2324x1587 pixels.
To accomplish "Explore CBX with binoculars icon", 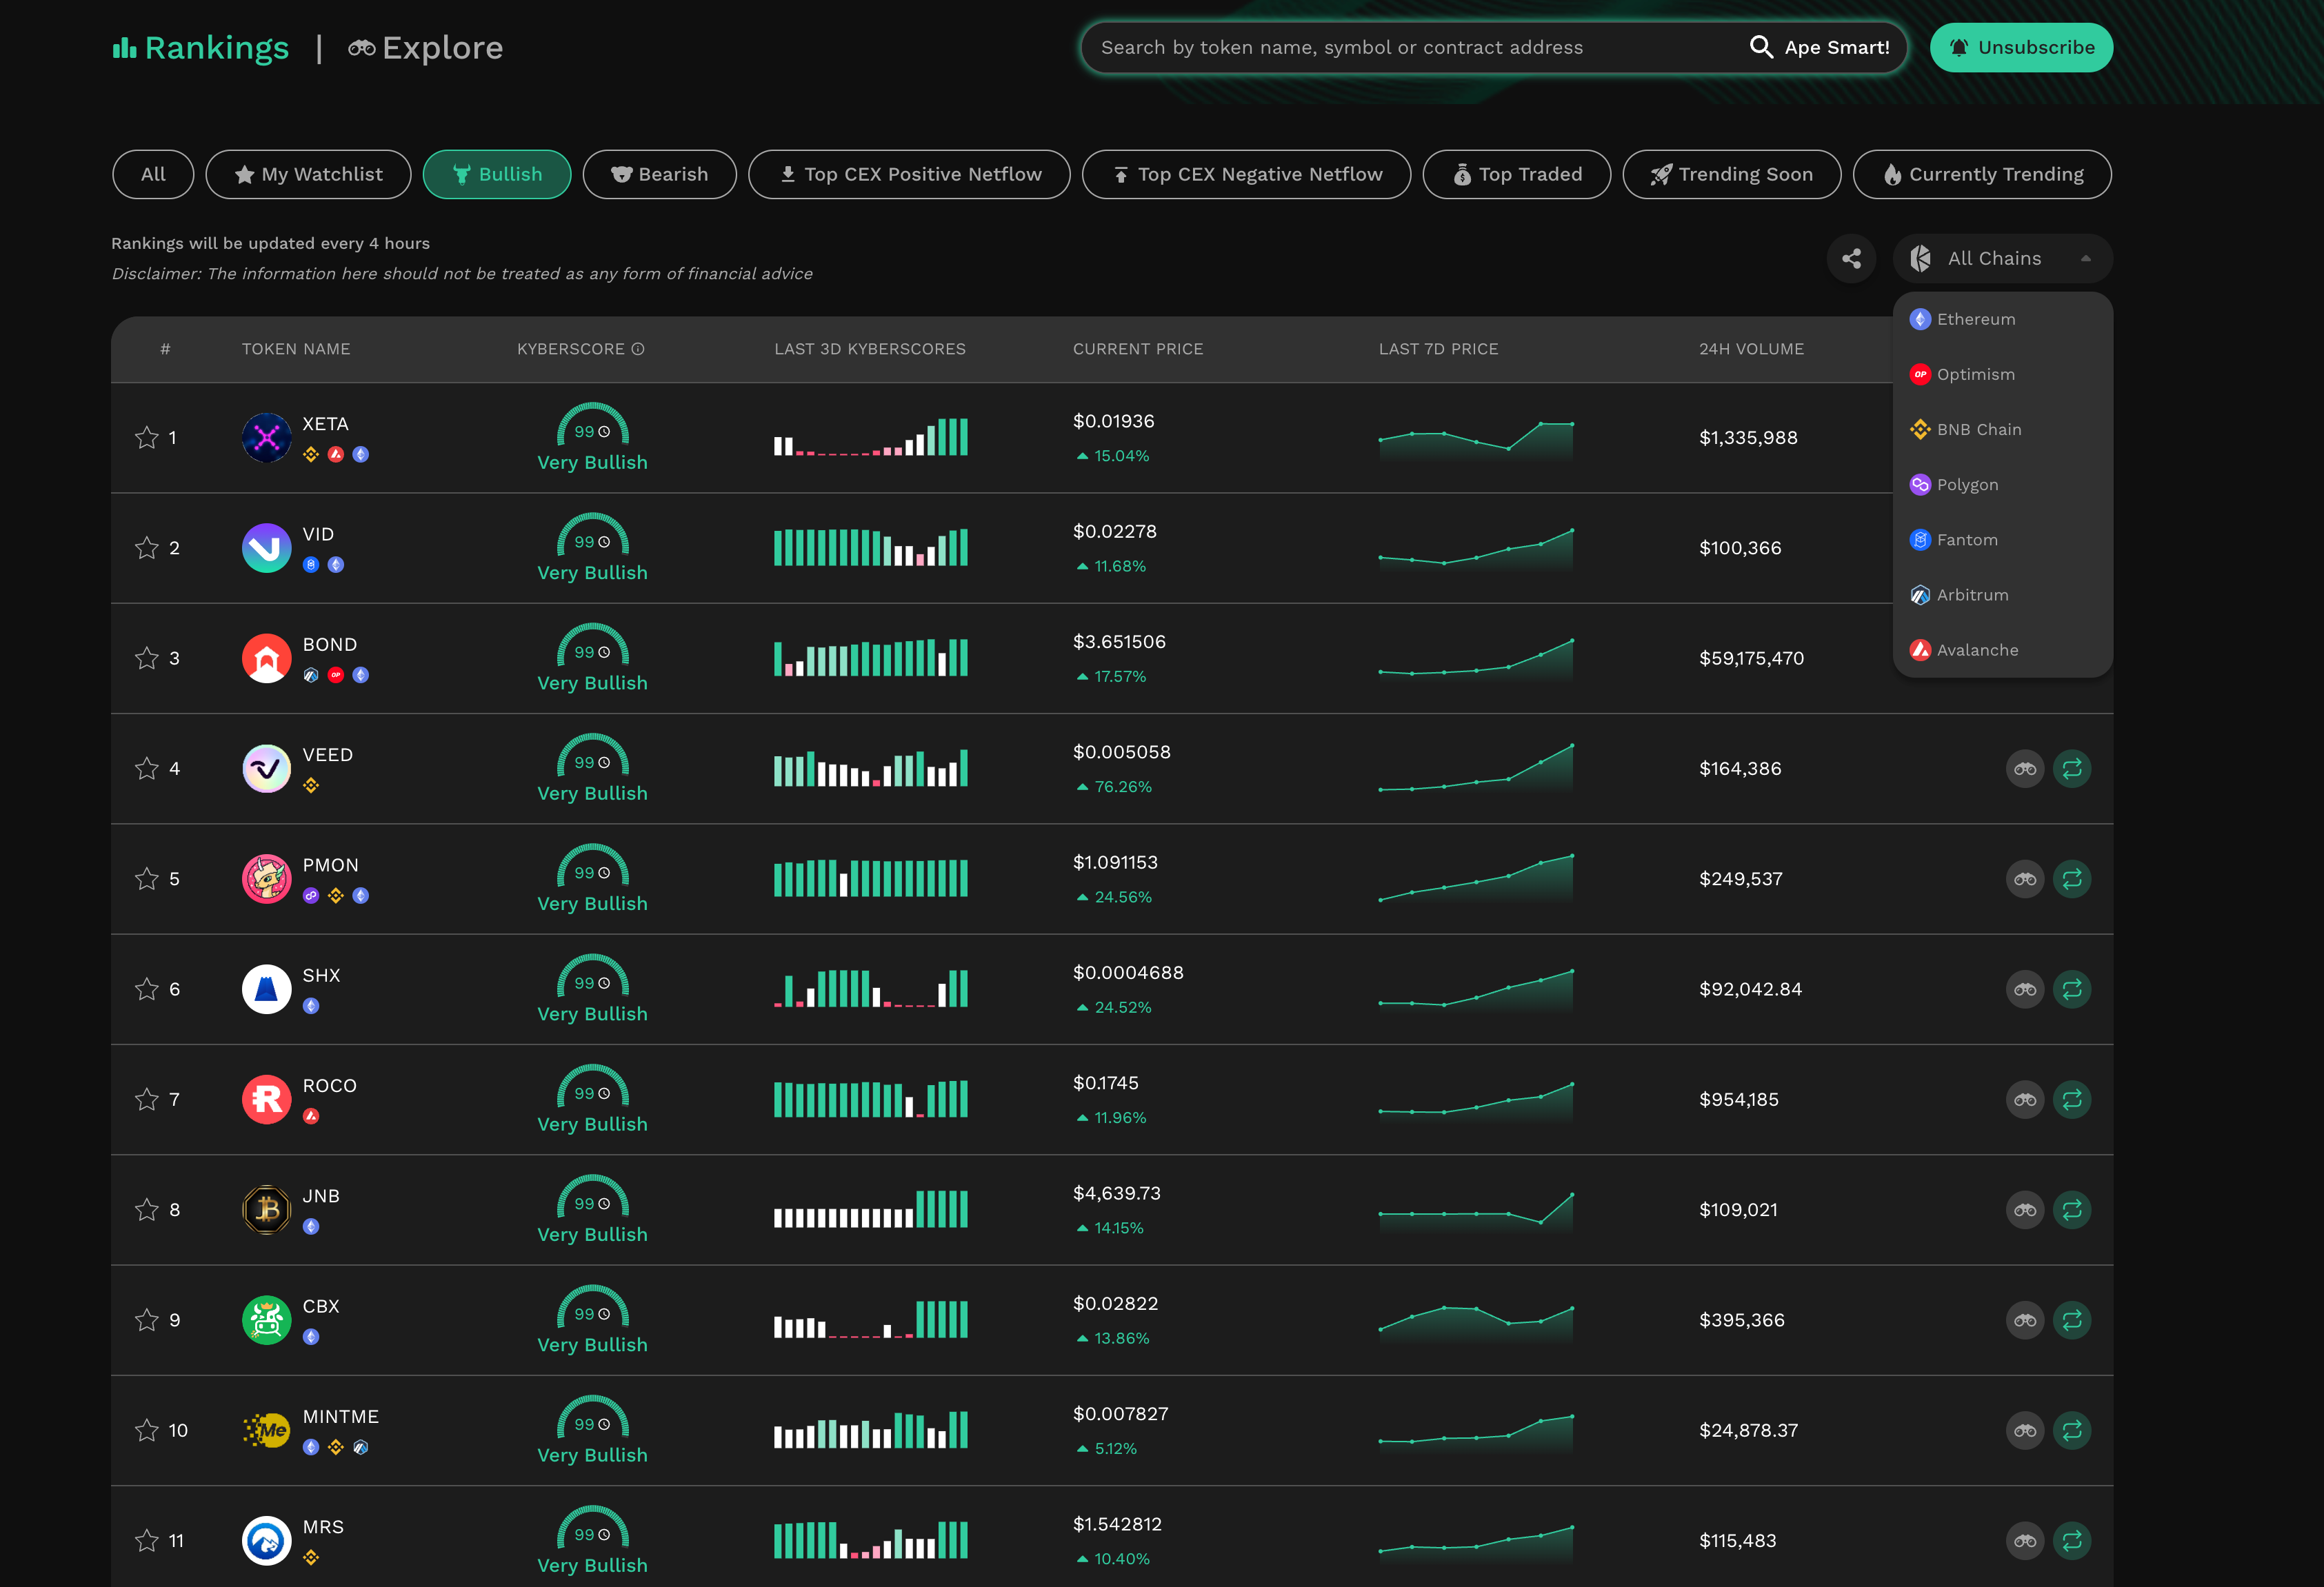I will pos(2025,1320).
